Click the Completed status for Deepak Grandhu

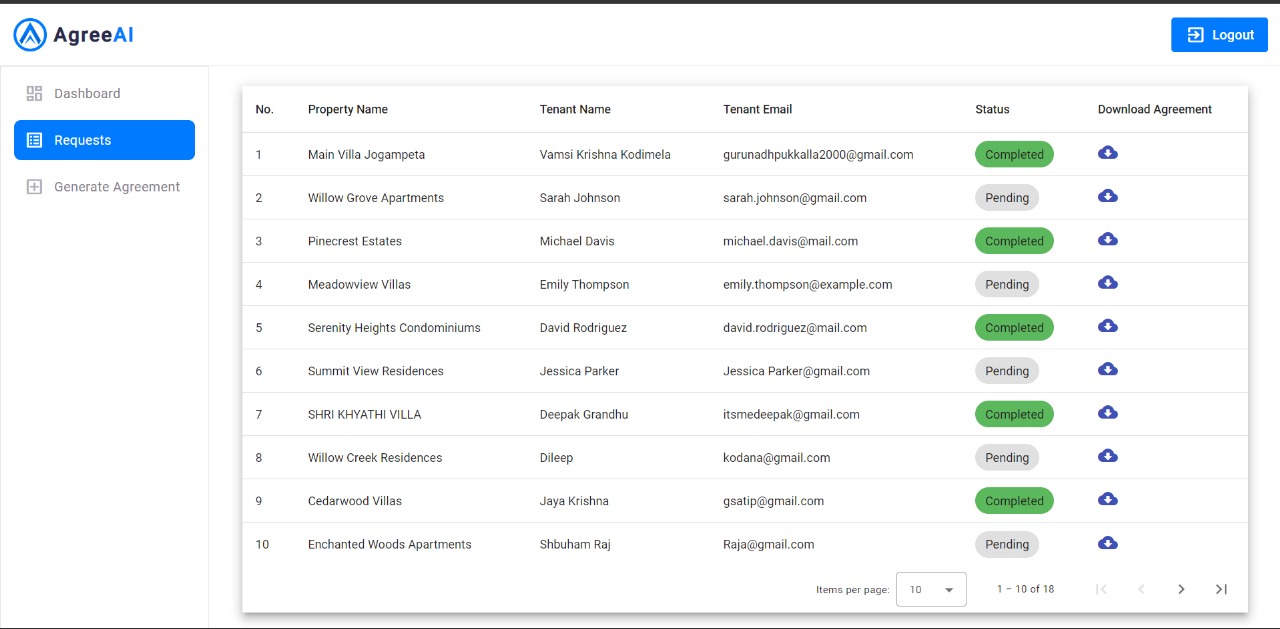[x=1014, y=415]
